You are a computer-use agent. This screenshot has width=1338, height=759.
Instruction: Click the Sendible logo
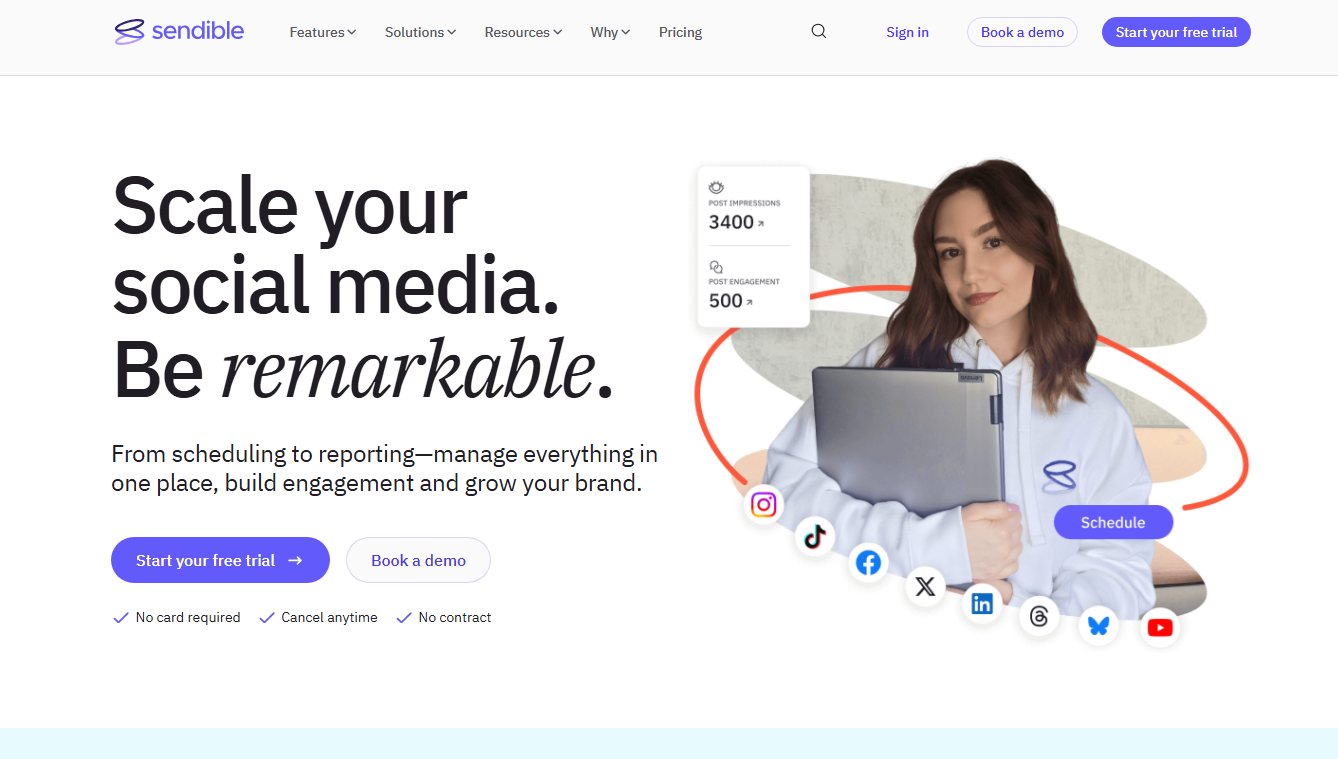point(180,32)
